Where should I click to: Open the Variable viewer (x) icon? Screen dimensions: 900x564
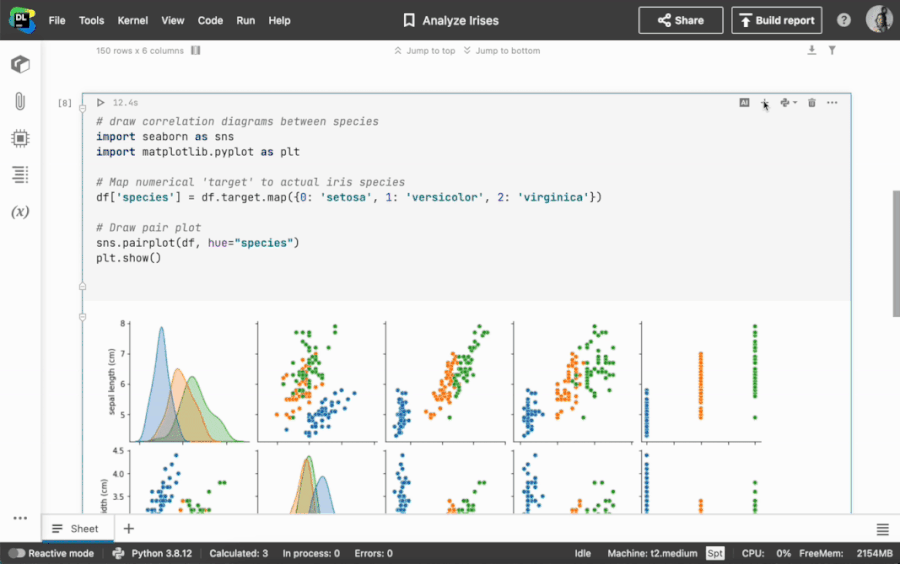[20, 212]
